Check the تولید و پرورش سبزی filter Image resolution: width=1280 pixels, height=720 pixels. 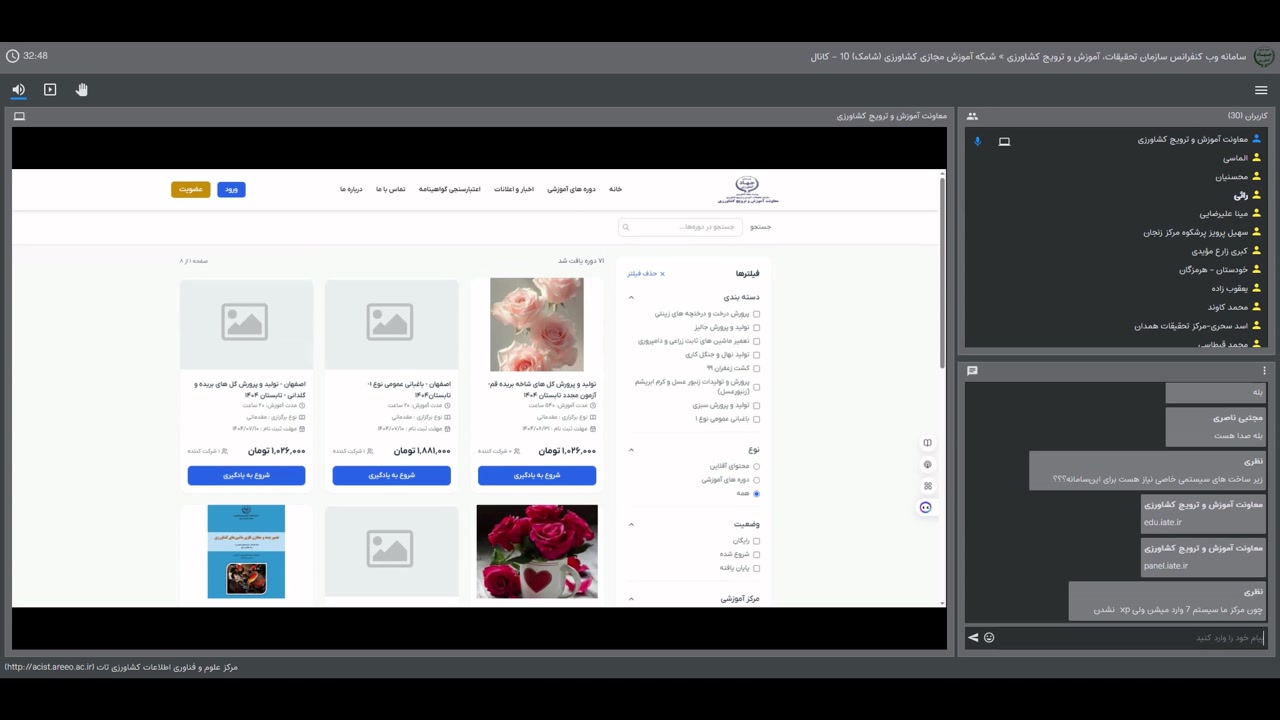(756, 406)
